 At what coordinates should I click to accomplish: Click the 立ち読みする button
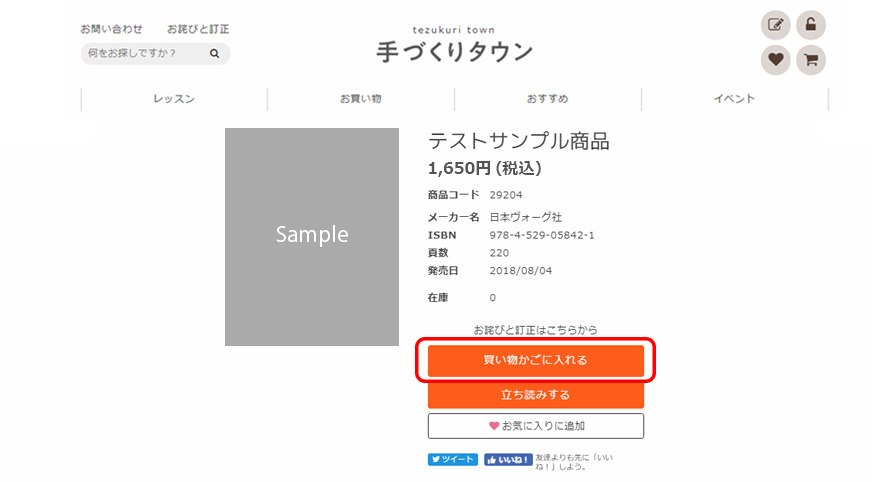[x=535, y=395]
